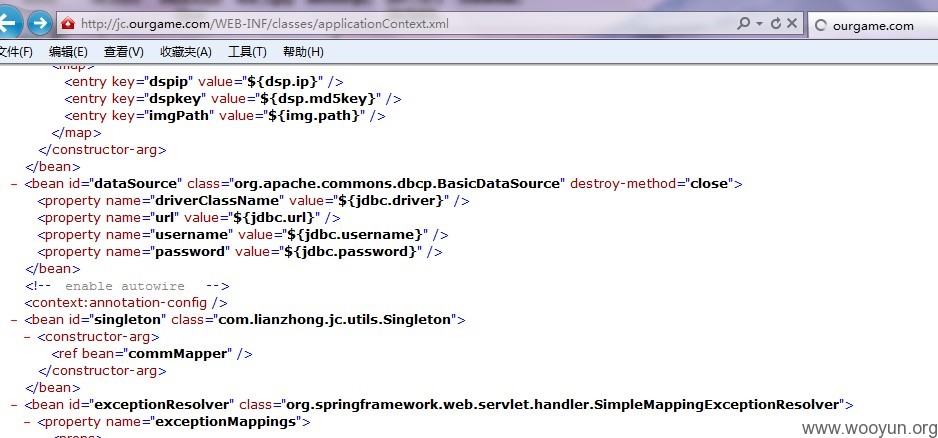Screen dimensions: 938x438
Task: Stop loading with the X icon
Action: pos(791,24)
